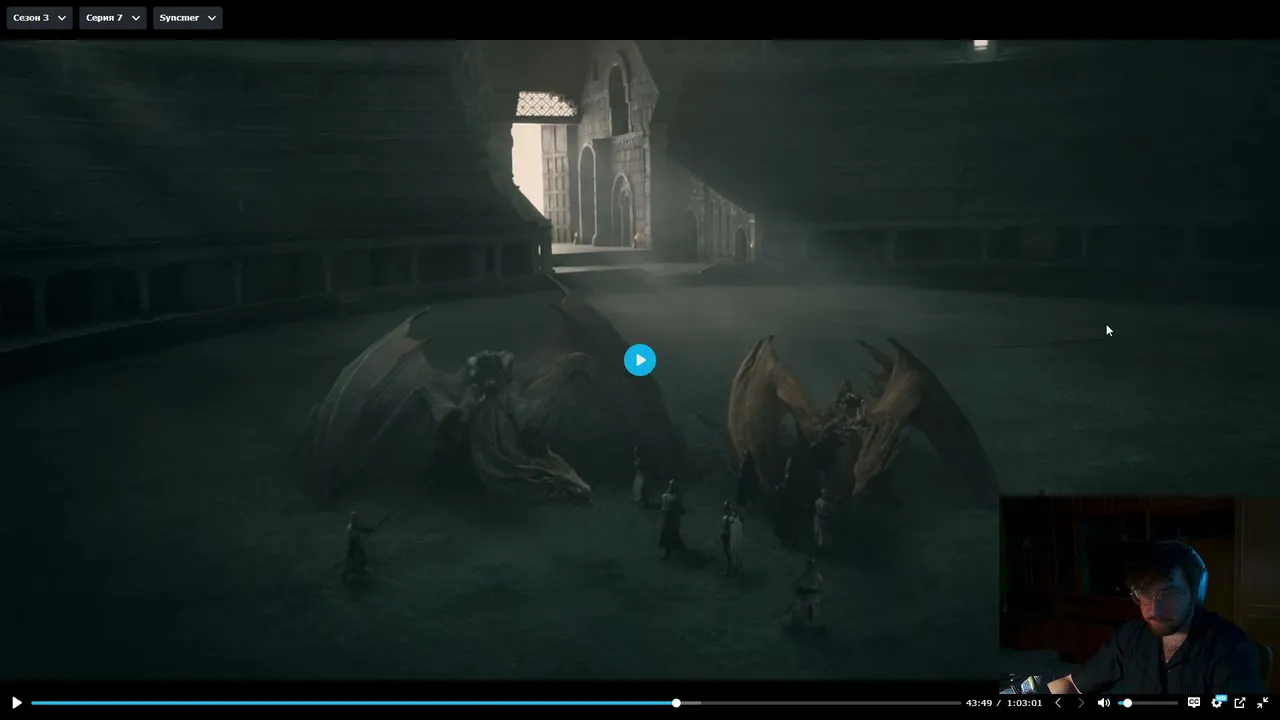The image size is (1280, 720).
Task: Seek using the video progress bar handle
Action: click(676, 703)
